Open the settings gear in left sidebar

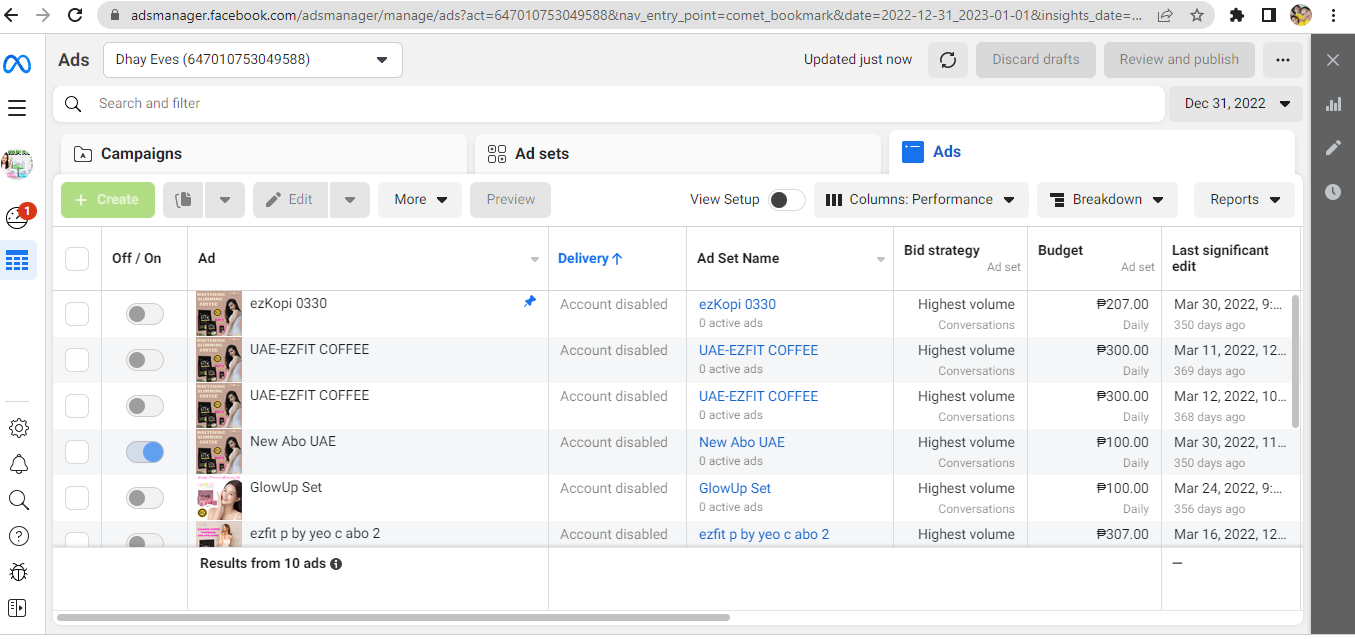18,428
